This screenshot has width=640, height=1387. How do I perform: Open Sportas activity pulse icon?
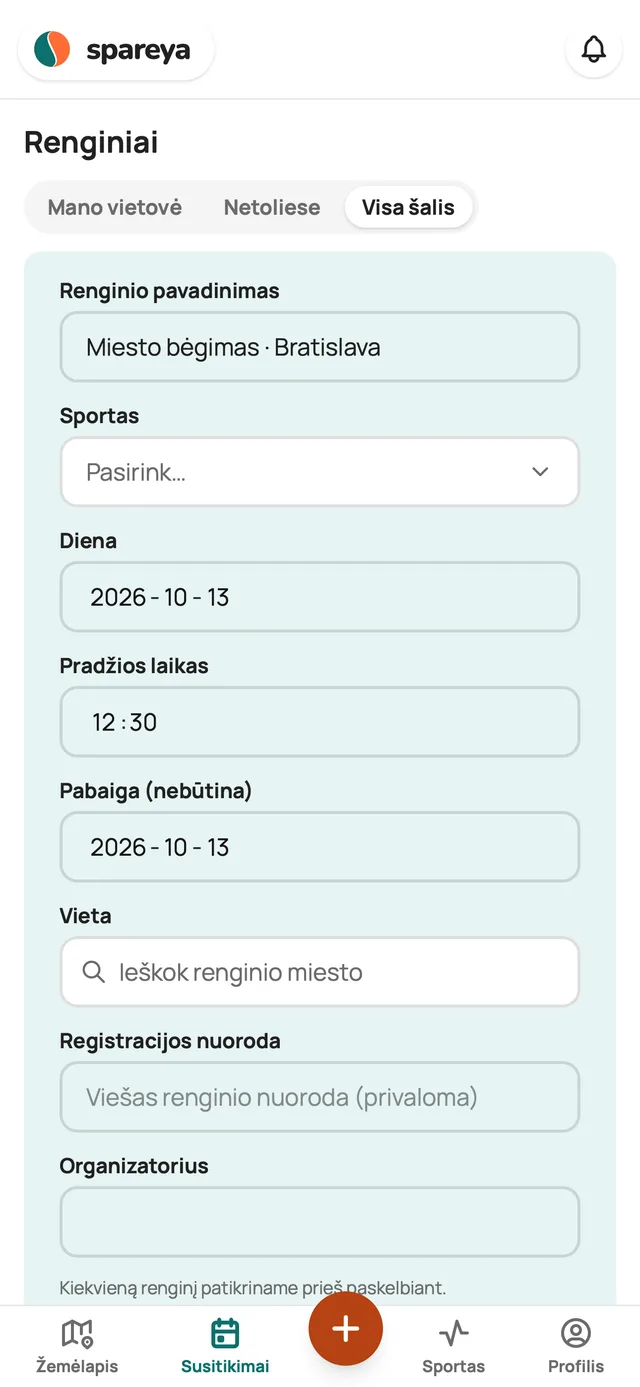click(x=453, y=1333)
